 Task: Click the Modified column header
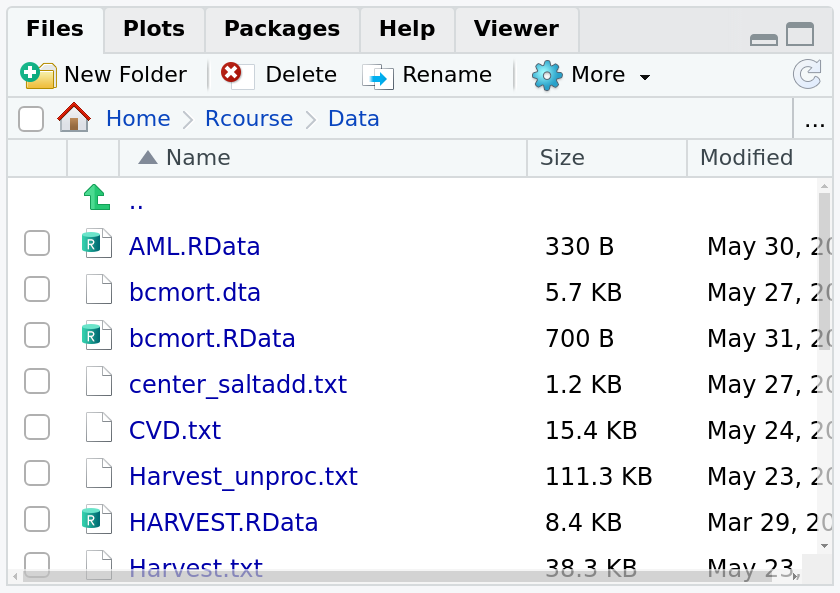pyautogui.click(x=746, y=157)
